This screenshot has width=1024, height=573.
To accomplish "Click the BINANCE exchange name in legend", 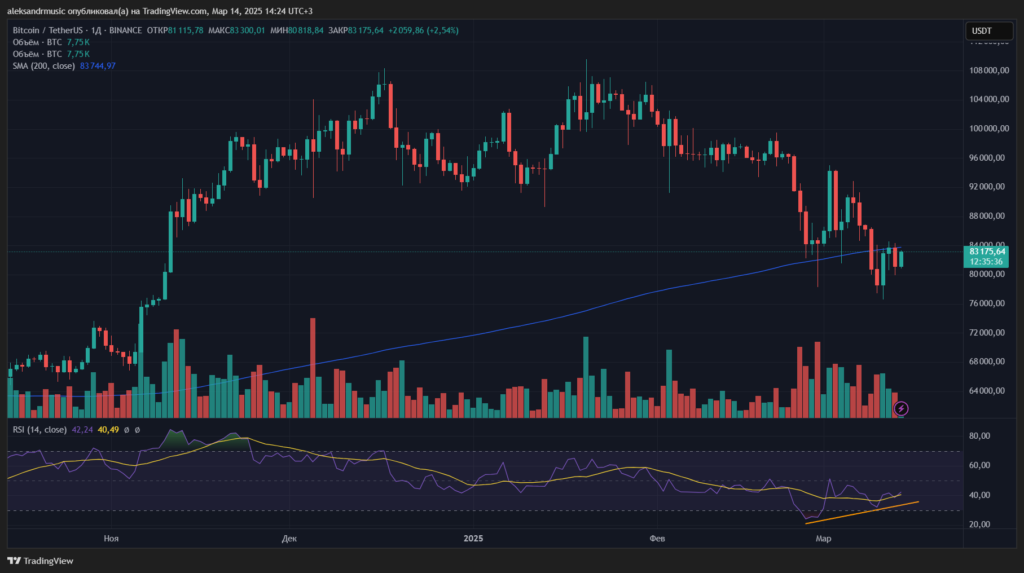I will coord(124,30).
